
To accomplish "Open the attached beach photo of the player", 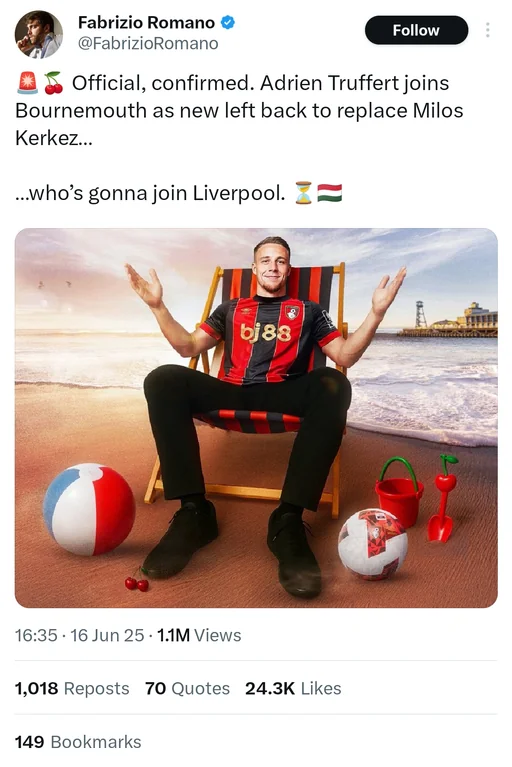I will [256, 418].
